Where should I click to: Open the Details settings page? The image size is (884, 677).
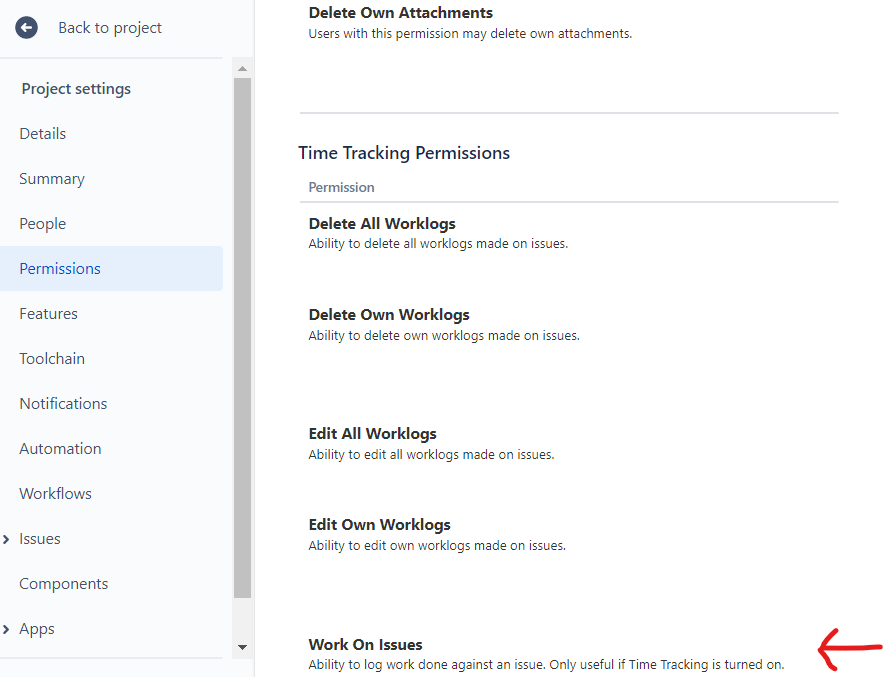tap(43, 134)
